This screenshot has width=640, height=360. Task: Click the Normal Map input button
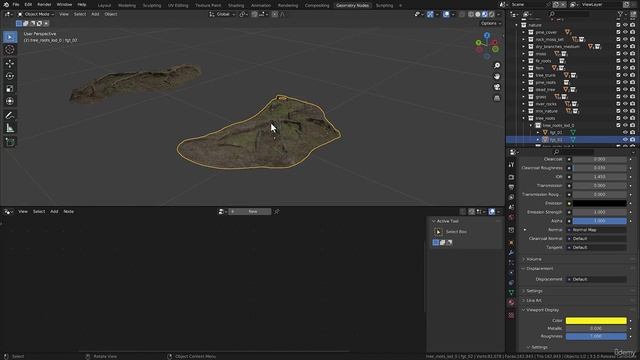596,230
